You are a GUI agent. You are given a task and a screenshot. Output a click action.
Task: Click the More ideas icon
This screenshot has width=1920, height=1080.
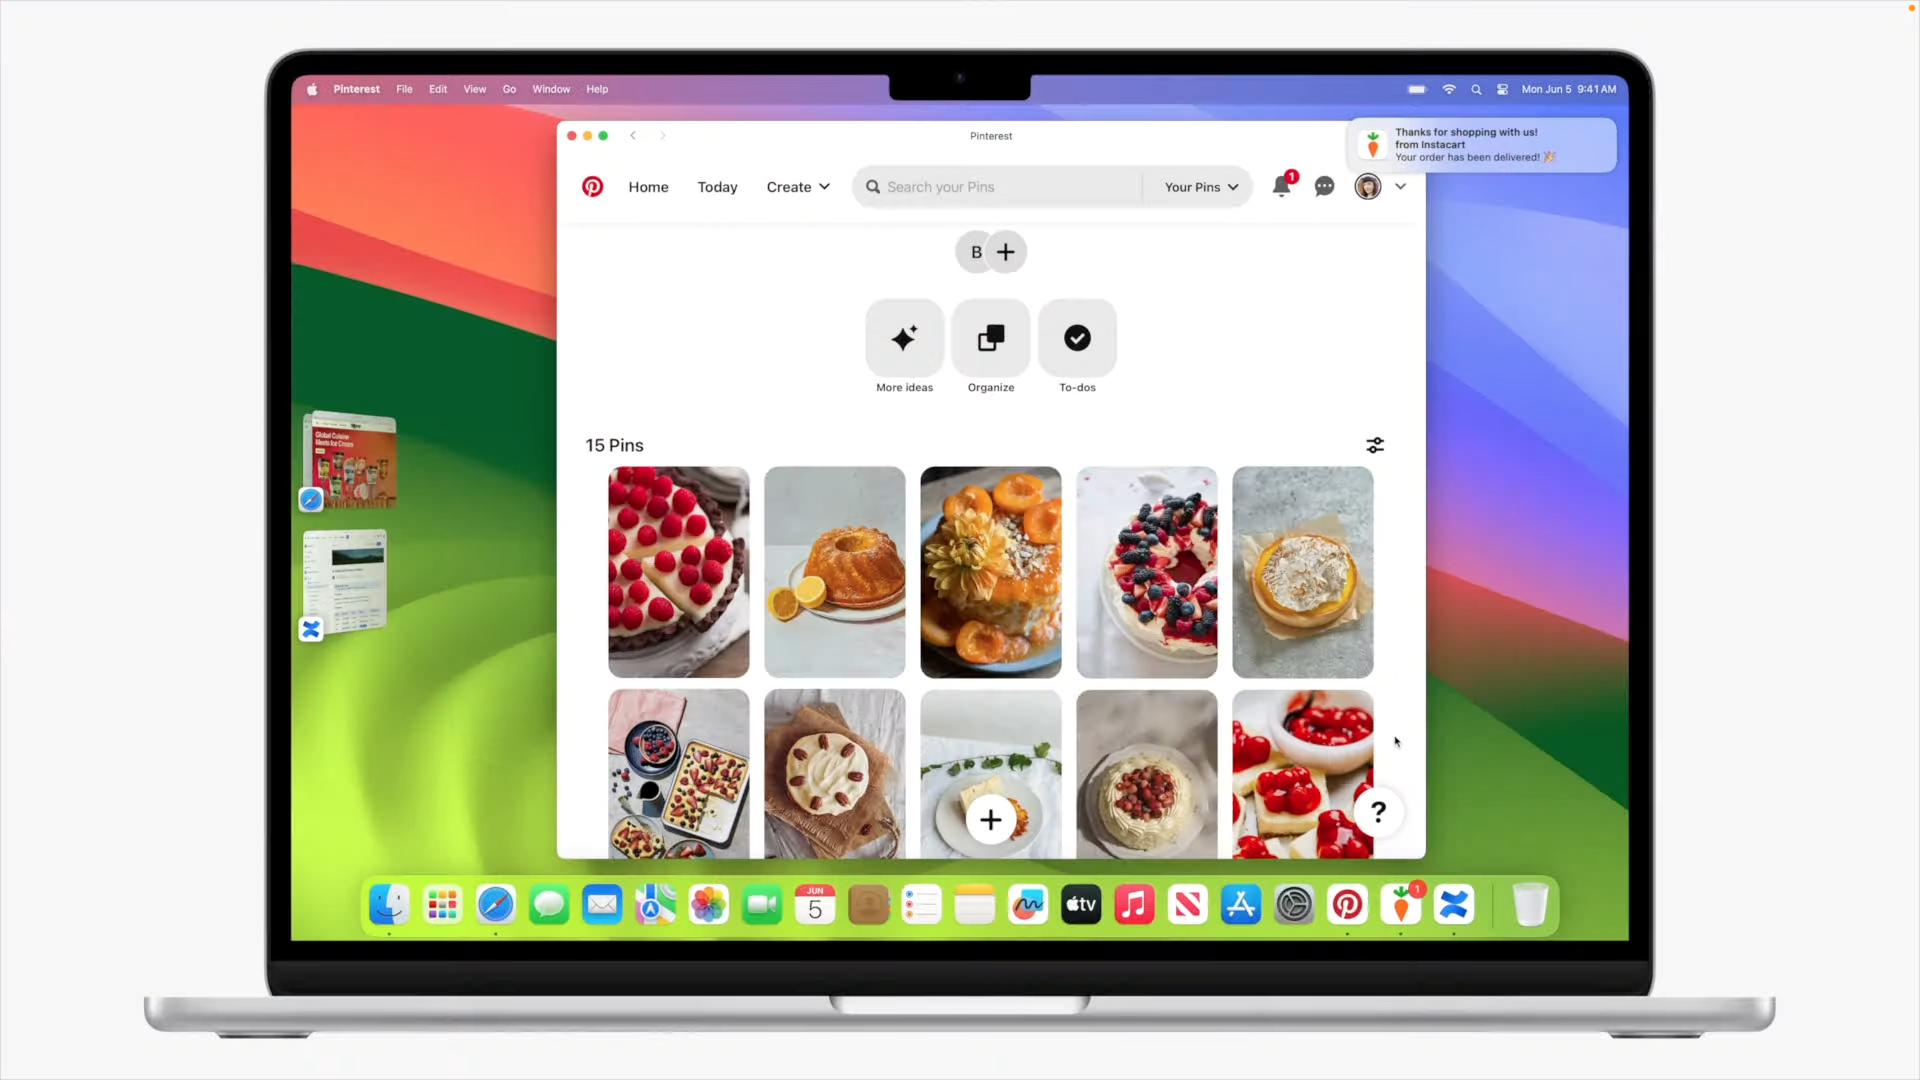(903, 338)
